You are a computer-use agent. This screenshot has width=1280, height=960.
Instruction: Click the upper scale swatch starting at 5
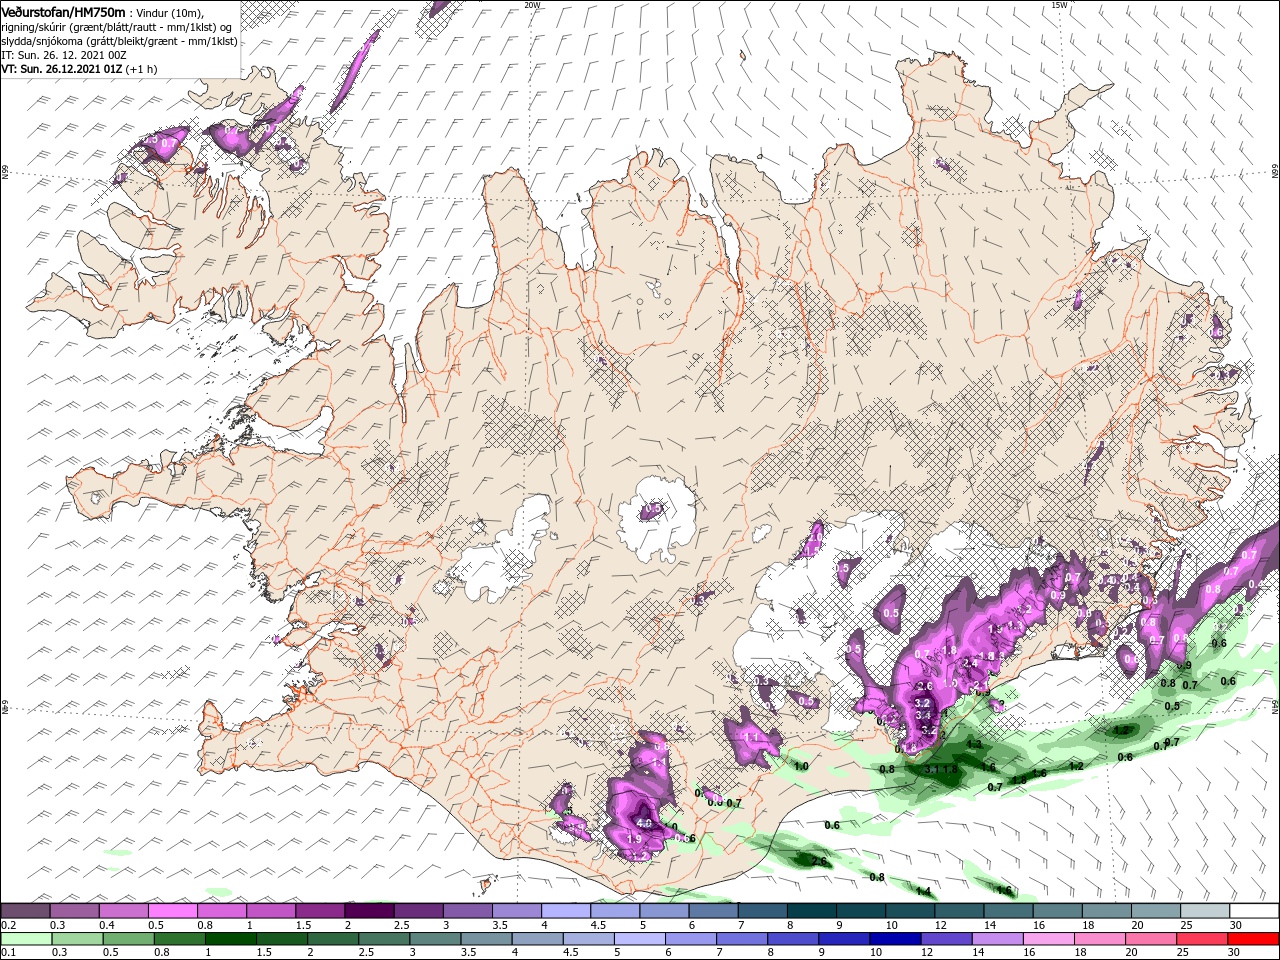click(x=663, y=911)
